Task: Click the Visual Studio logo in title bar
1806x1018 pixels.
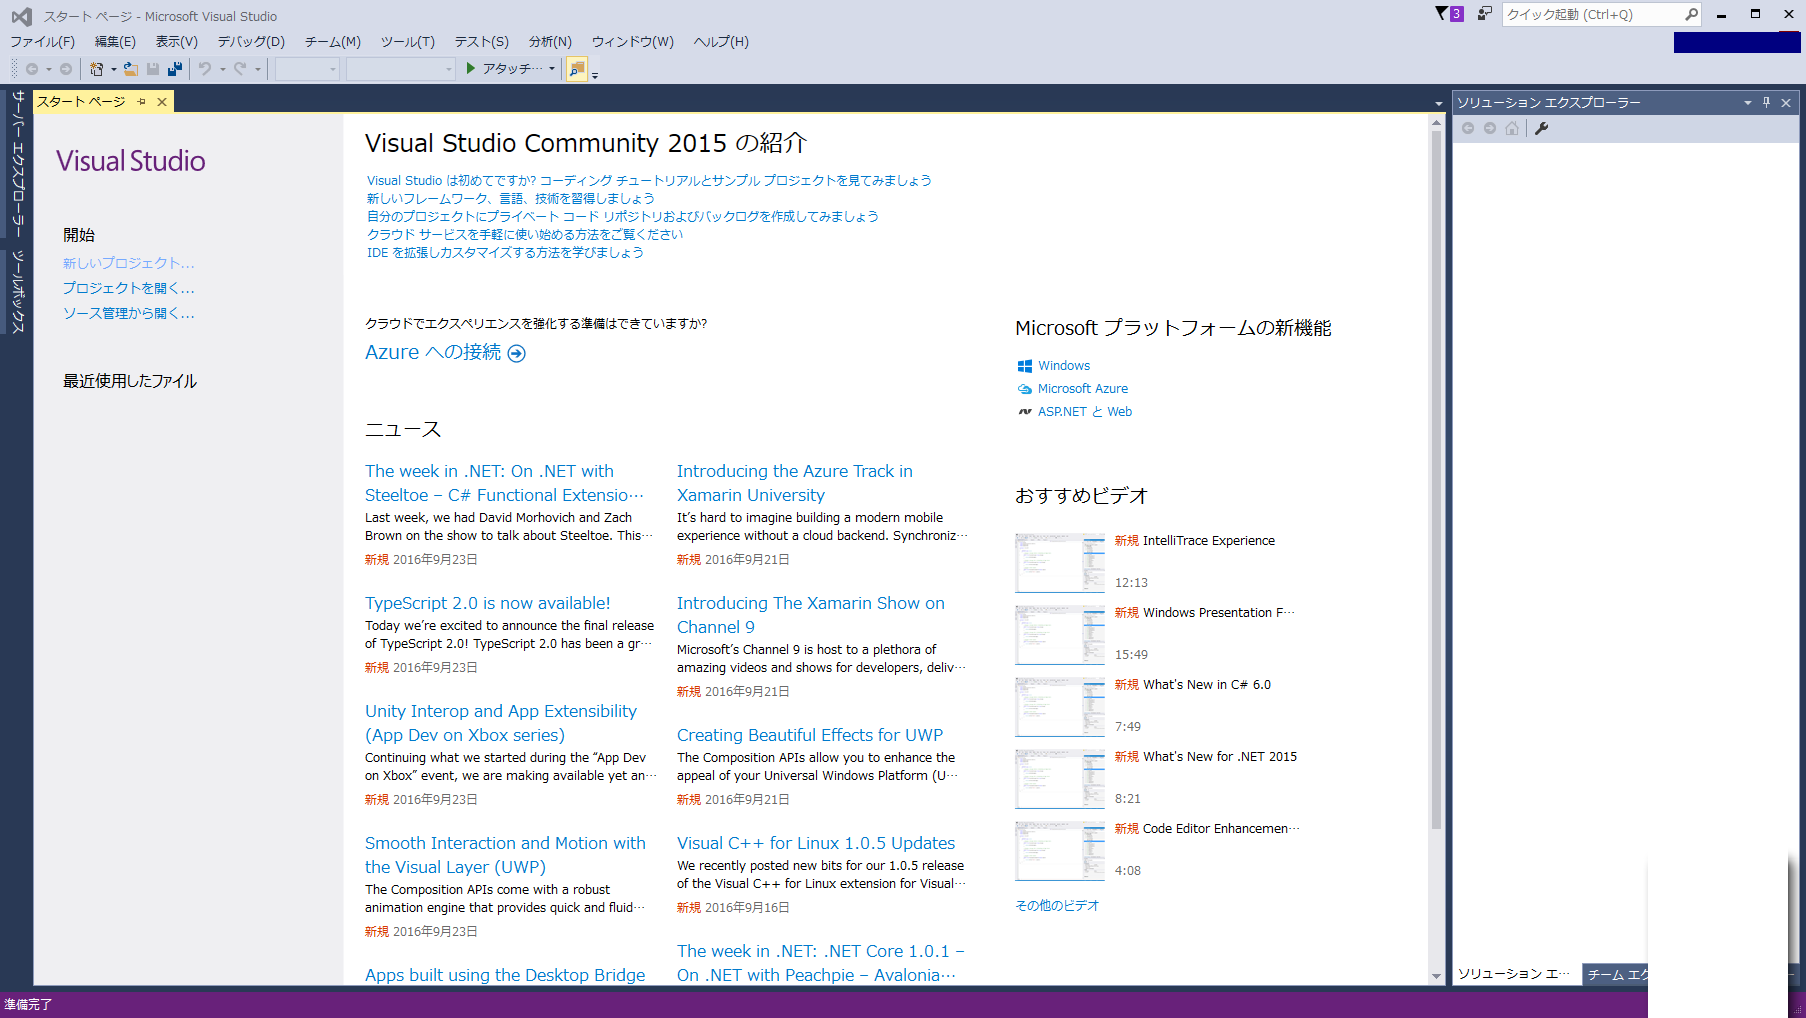Action: tap(21, 16)
